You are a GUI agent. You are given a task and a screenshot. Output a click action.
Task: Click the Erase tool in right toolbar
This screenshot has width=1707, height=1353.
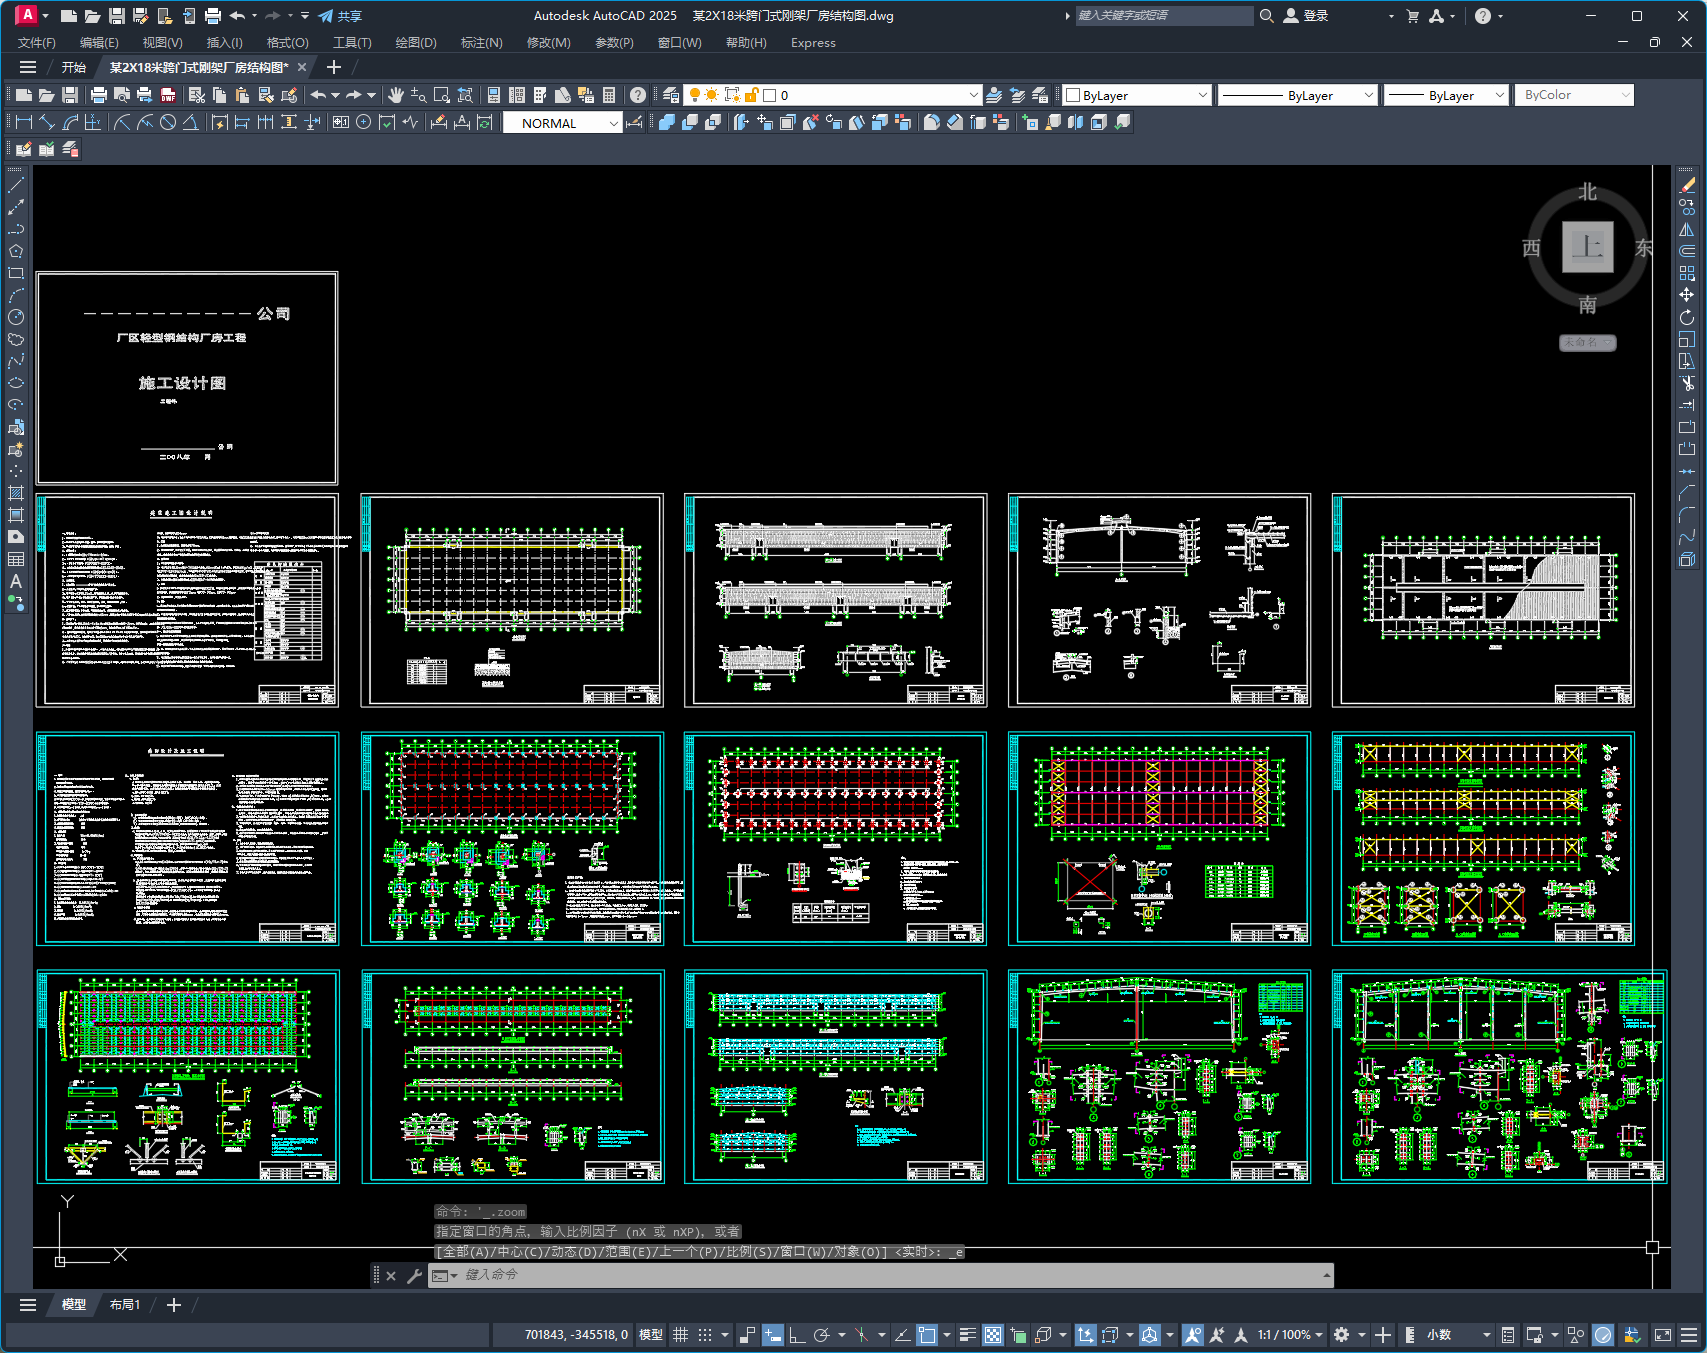(x=1687, y=185)
